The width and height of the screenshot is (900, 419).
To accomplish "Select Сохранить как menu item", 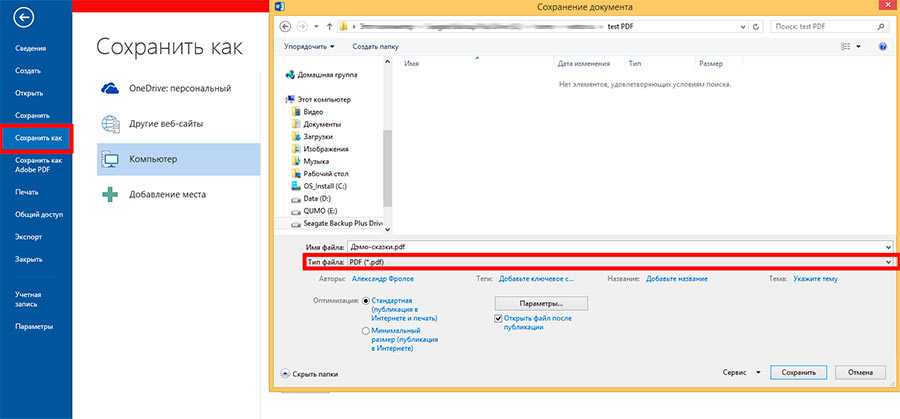I will [37, 138].
